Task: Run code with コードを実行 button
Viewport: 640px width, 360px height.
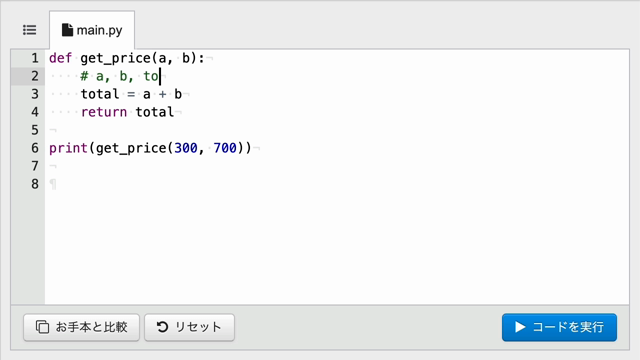Action: pyautogui.click(x=559, y=327)
